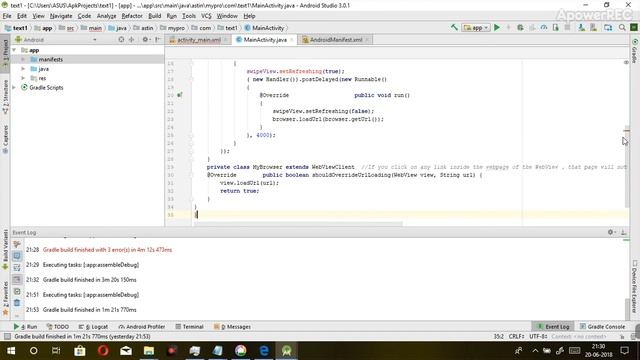Toggle the read-only lock in status bar
The image size is (640, 360).
pos(622,336)
